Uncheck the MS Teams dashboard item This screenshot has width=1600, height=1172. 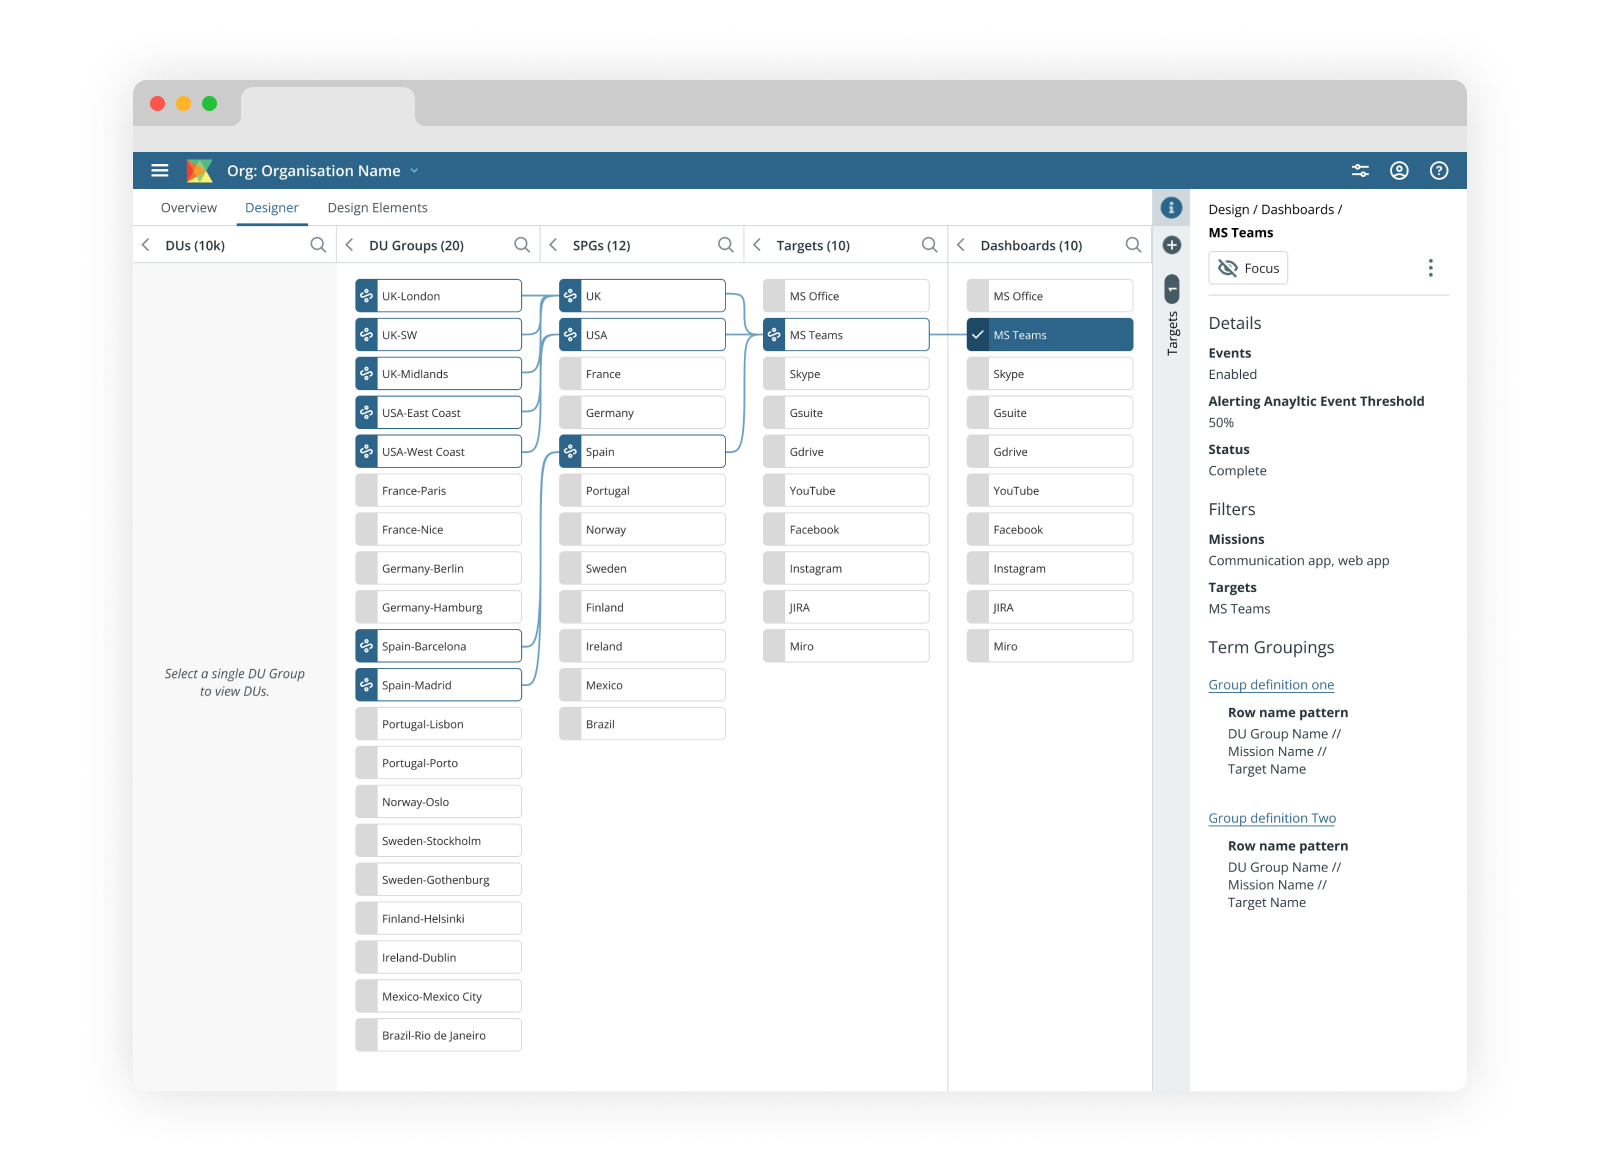(x=978, y=335)
